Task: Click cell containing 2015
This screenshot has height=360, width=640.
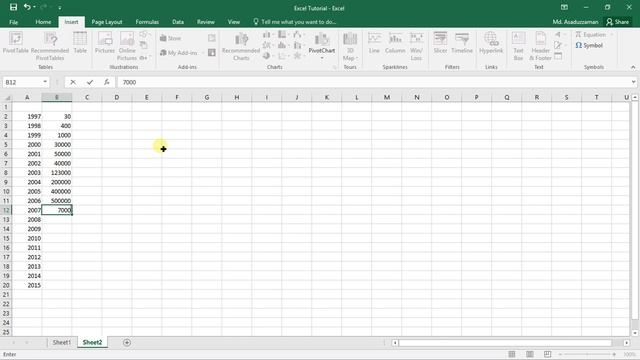Action: [x=27, y=285]
